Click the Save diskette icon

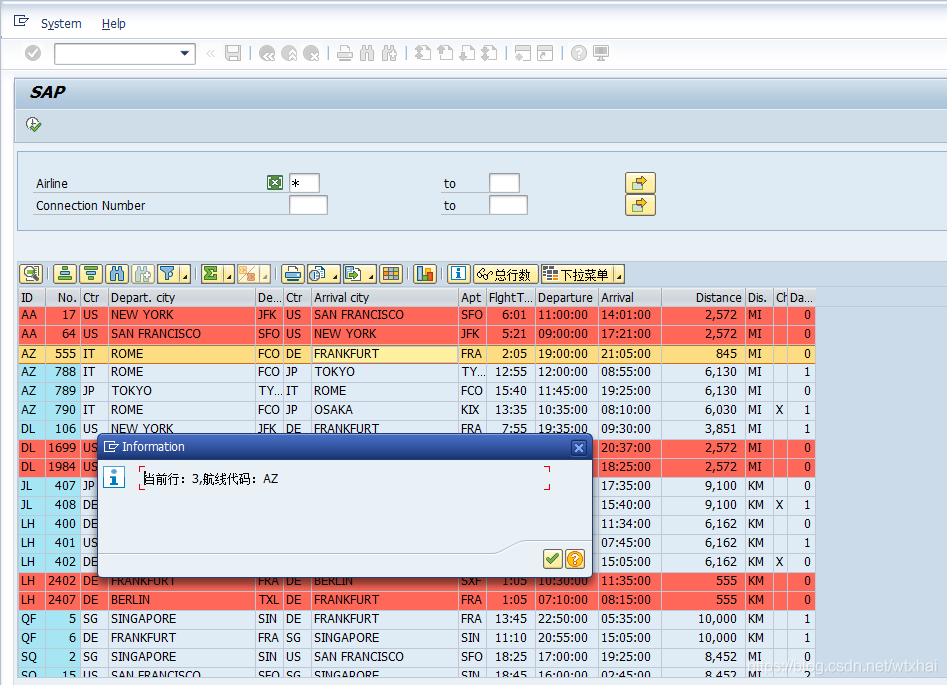233,53
